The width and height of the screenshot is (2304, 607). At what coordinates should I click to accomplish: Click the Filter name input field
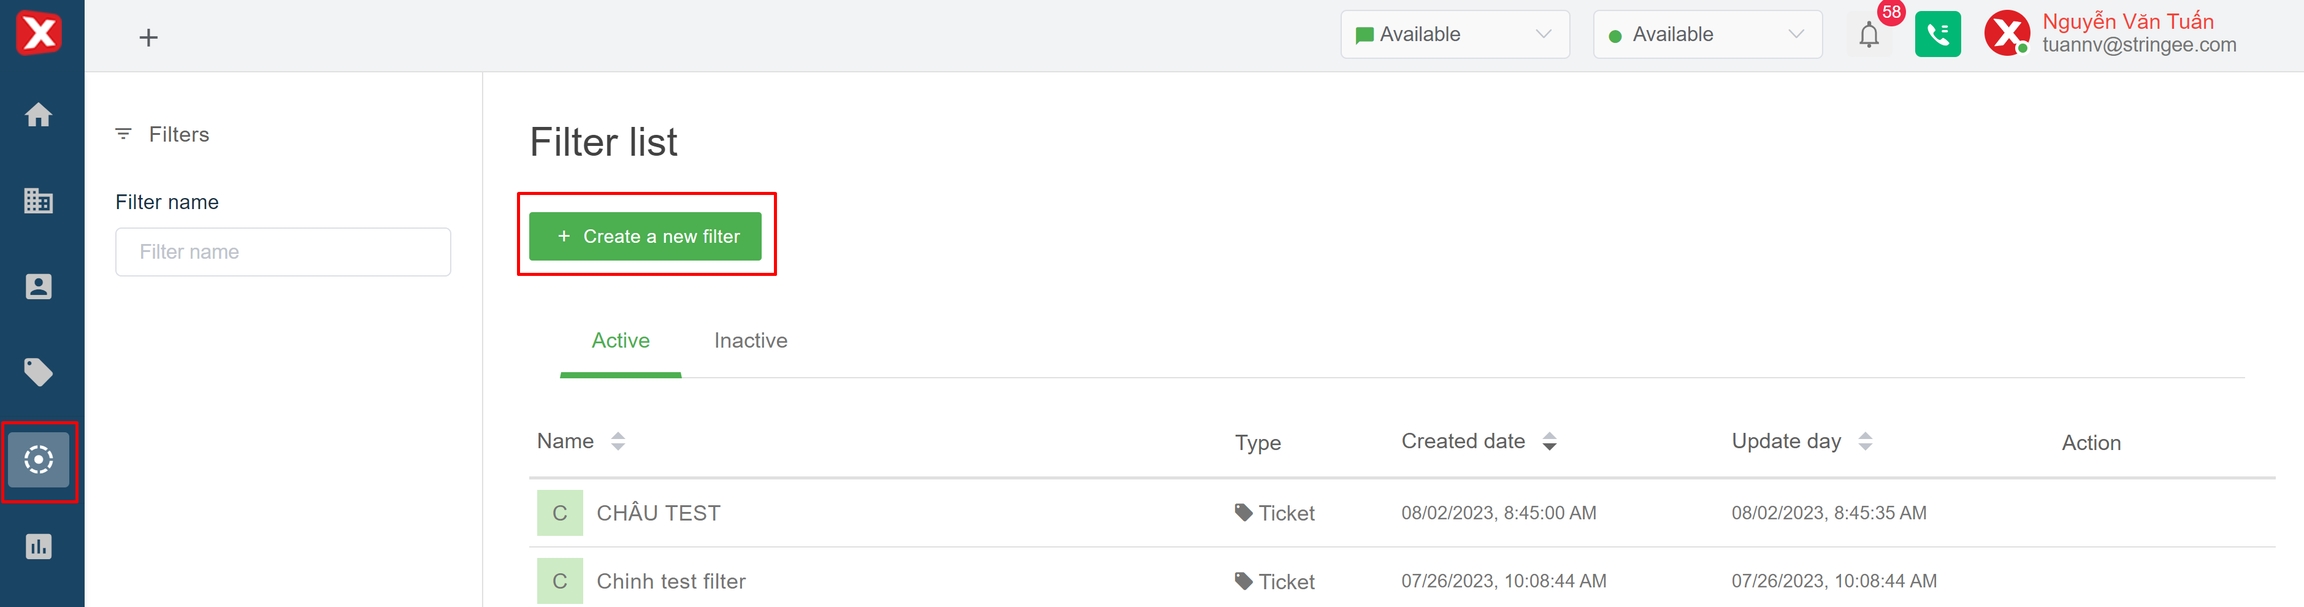pos(283,252)
